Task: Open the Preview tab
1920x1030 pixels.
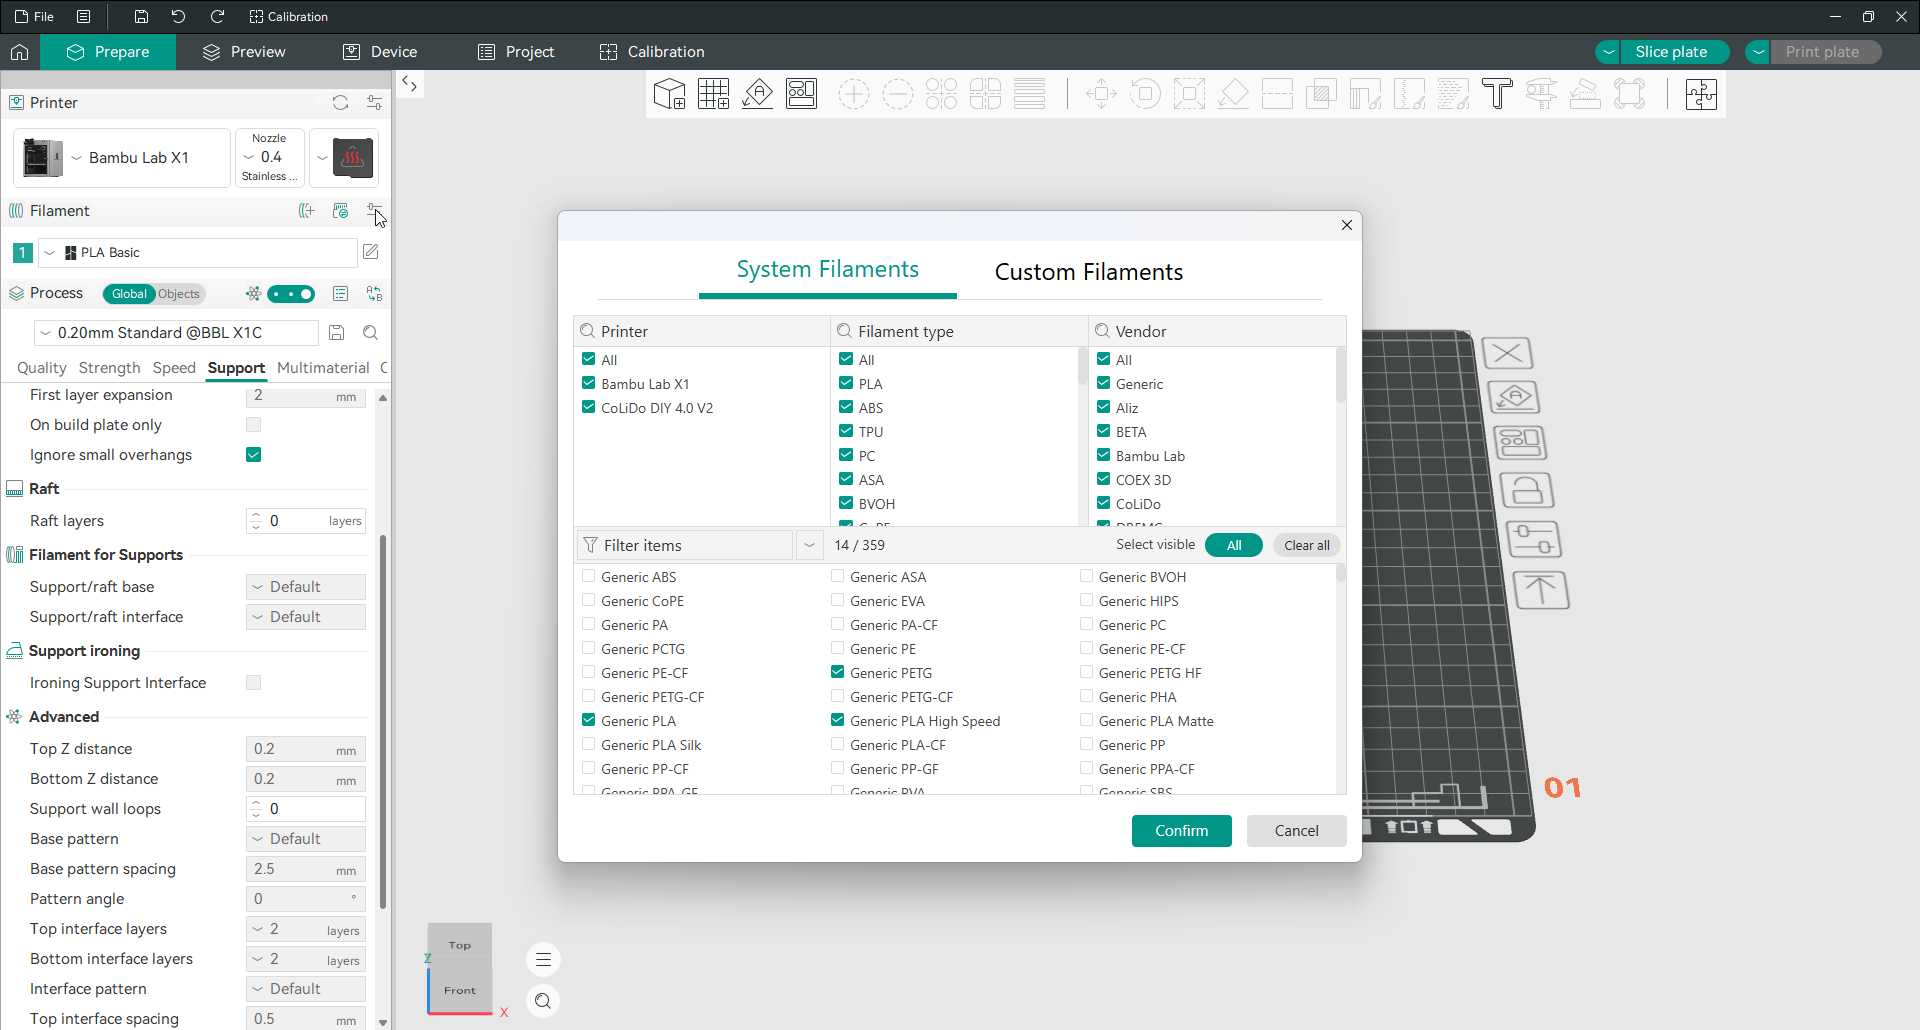Action: click(x=244, y=52)
